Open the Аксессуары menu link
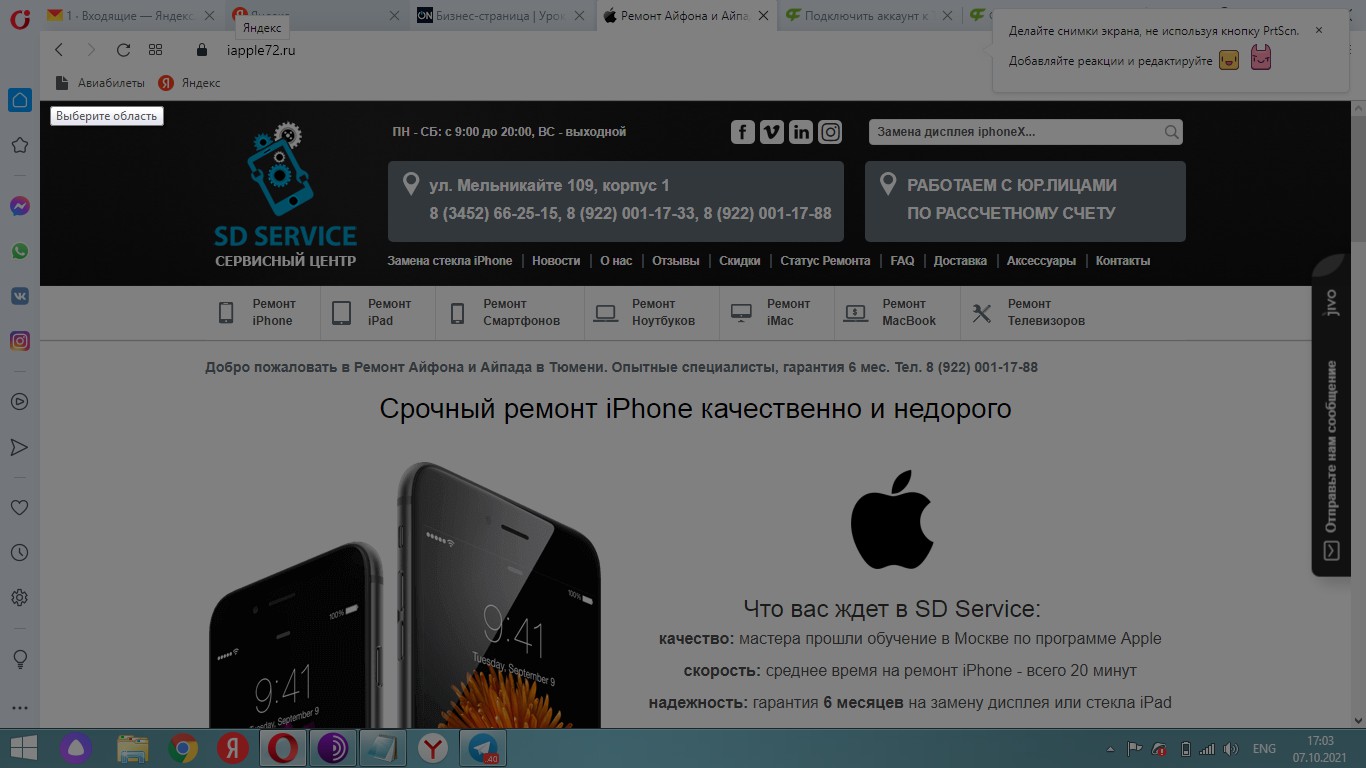 (1041, 261)
